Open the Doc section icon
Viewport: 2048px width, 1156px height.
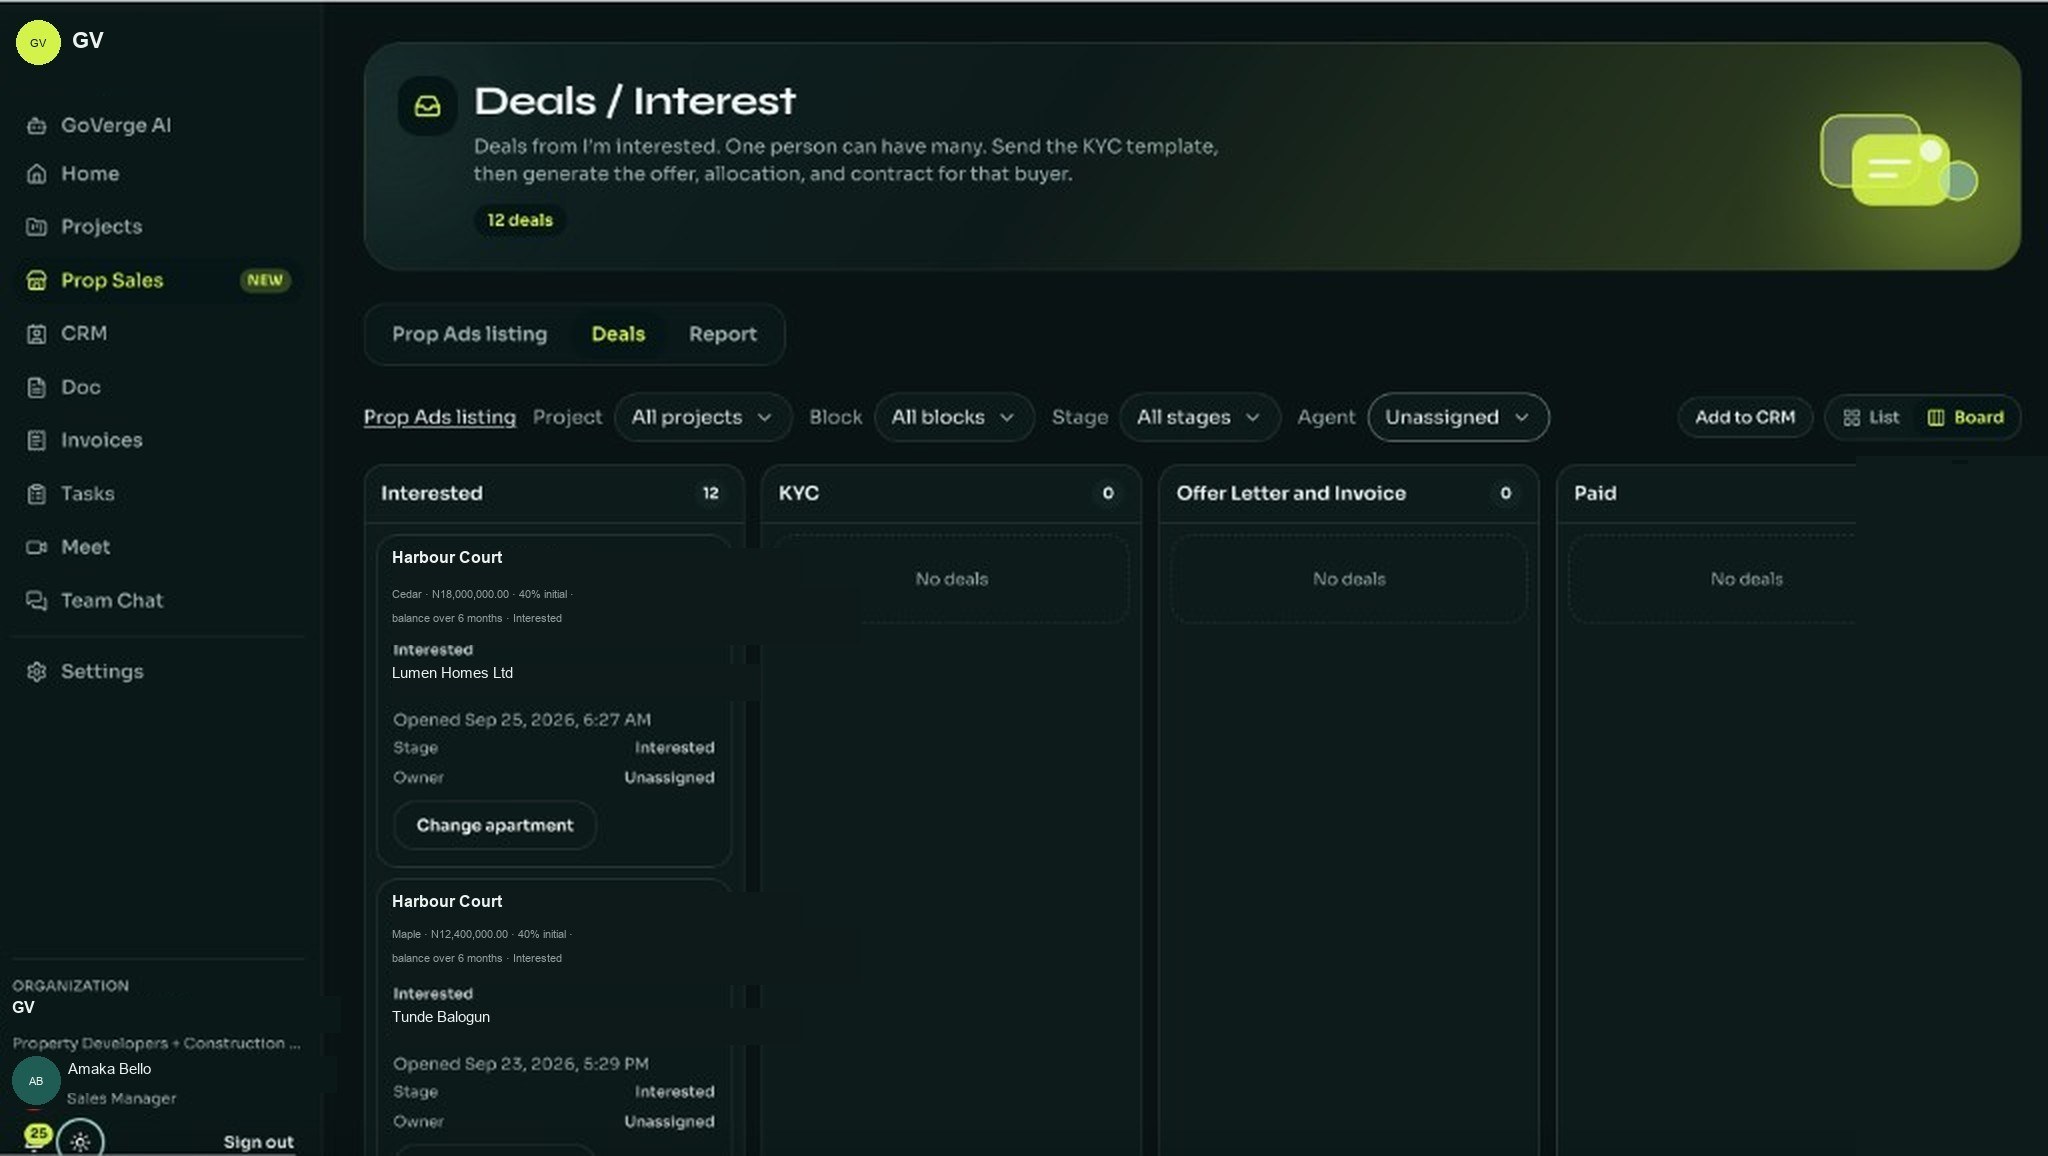pyautogui.click(x=37, y=388)
